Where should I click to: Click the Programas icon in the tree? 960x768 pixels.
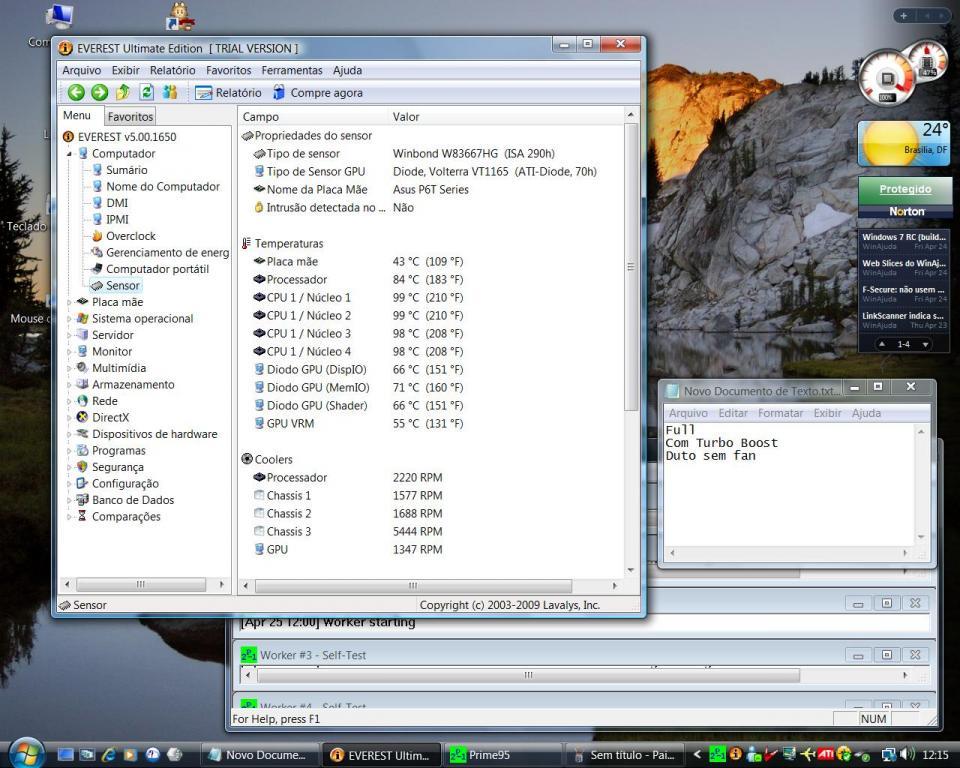tap(82, 451)
